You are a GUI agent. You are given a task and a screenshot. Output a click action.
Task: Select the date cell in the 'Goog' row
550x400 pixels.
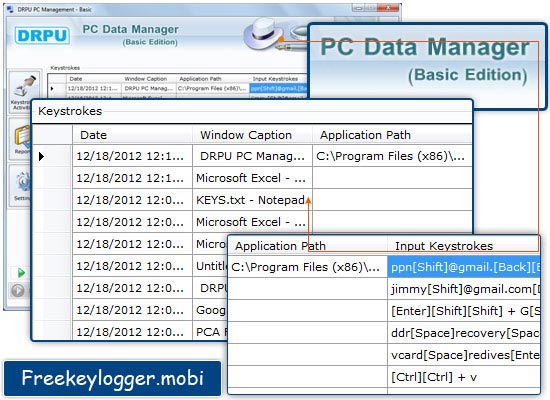(x=132, y=310)
